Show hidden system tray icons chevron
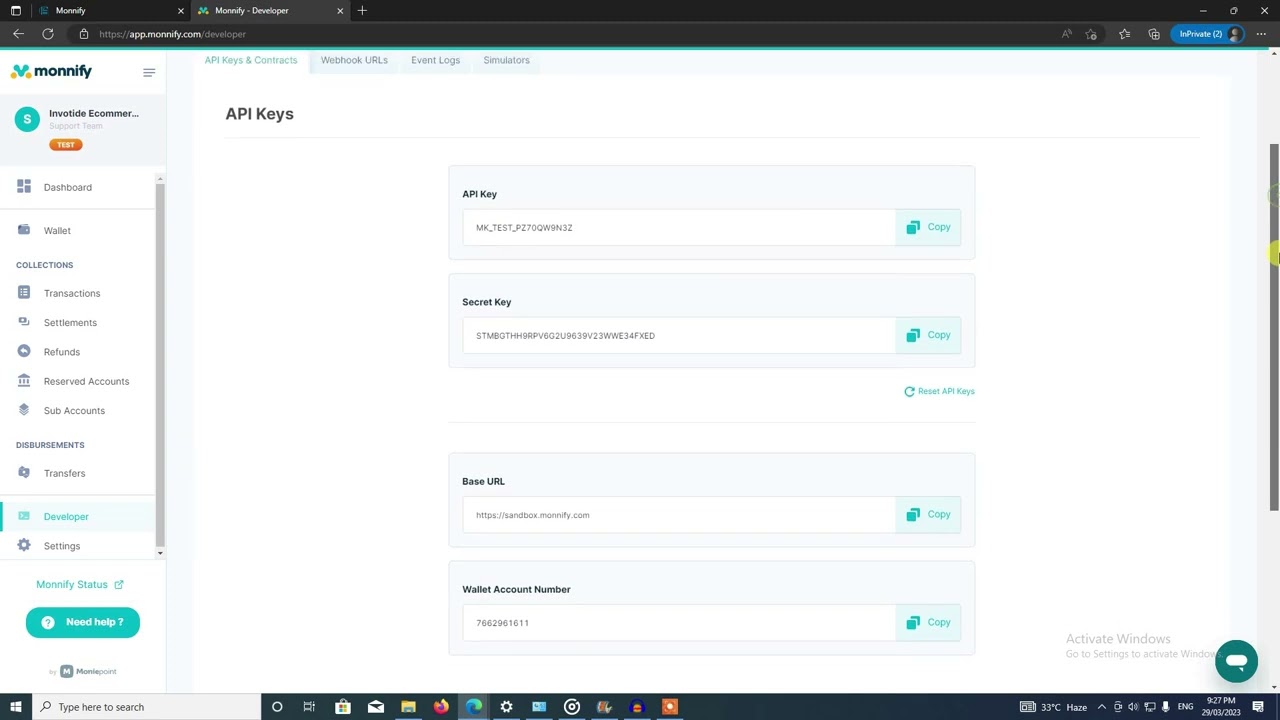 (x=1102, y=707)
